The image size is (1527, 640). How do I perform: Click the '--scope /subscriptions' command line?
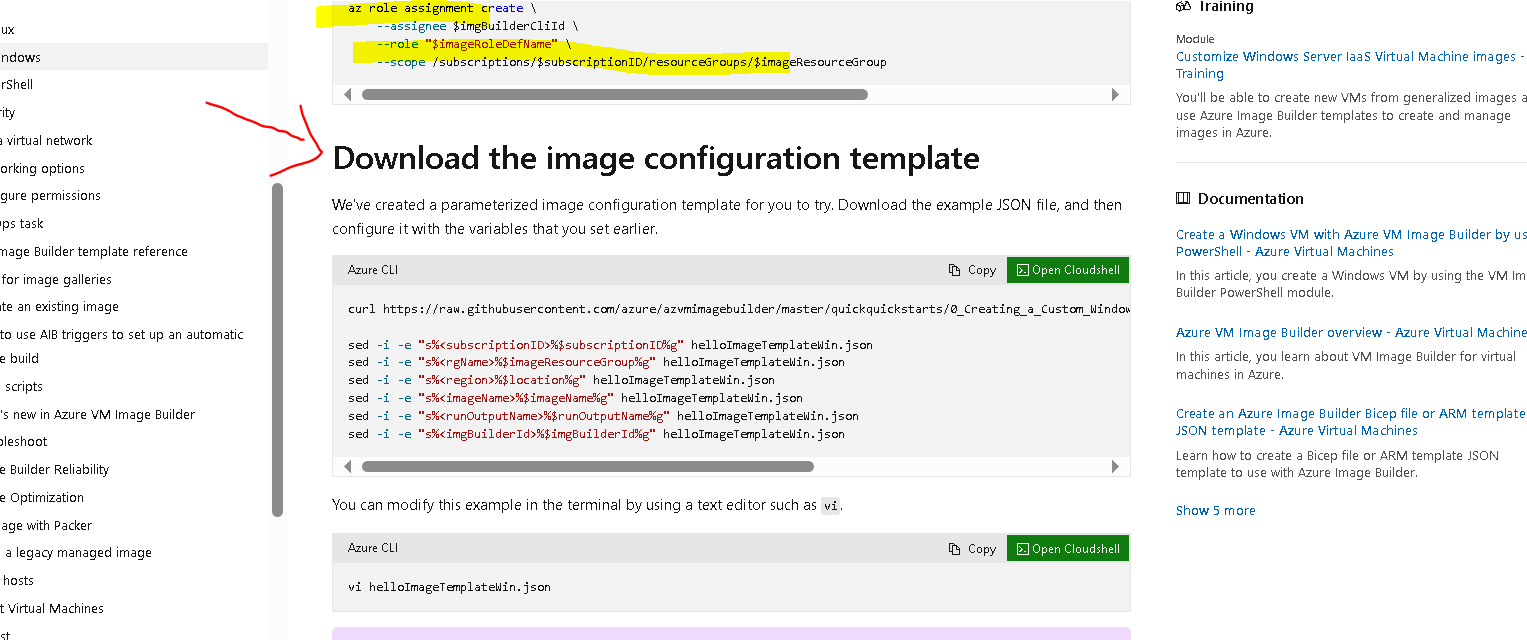click(631, 62)
